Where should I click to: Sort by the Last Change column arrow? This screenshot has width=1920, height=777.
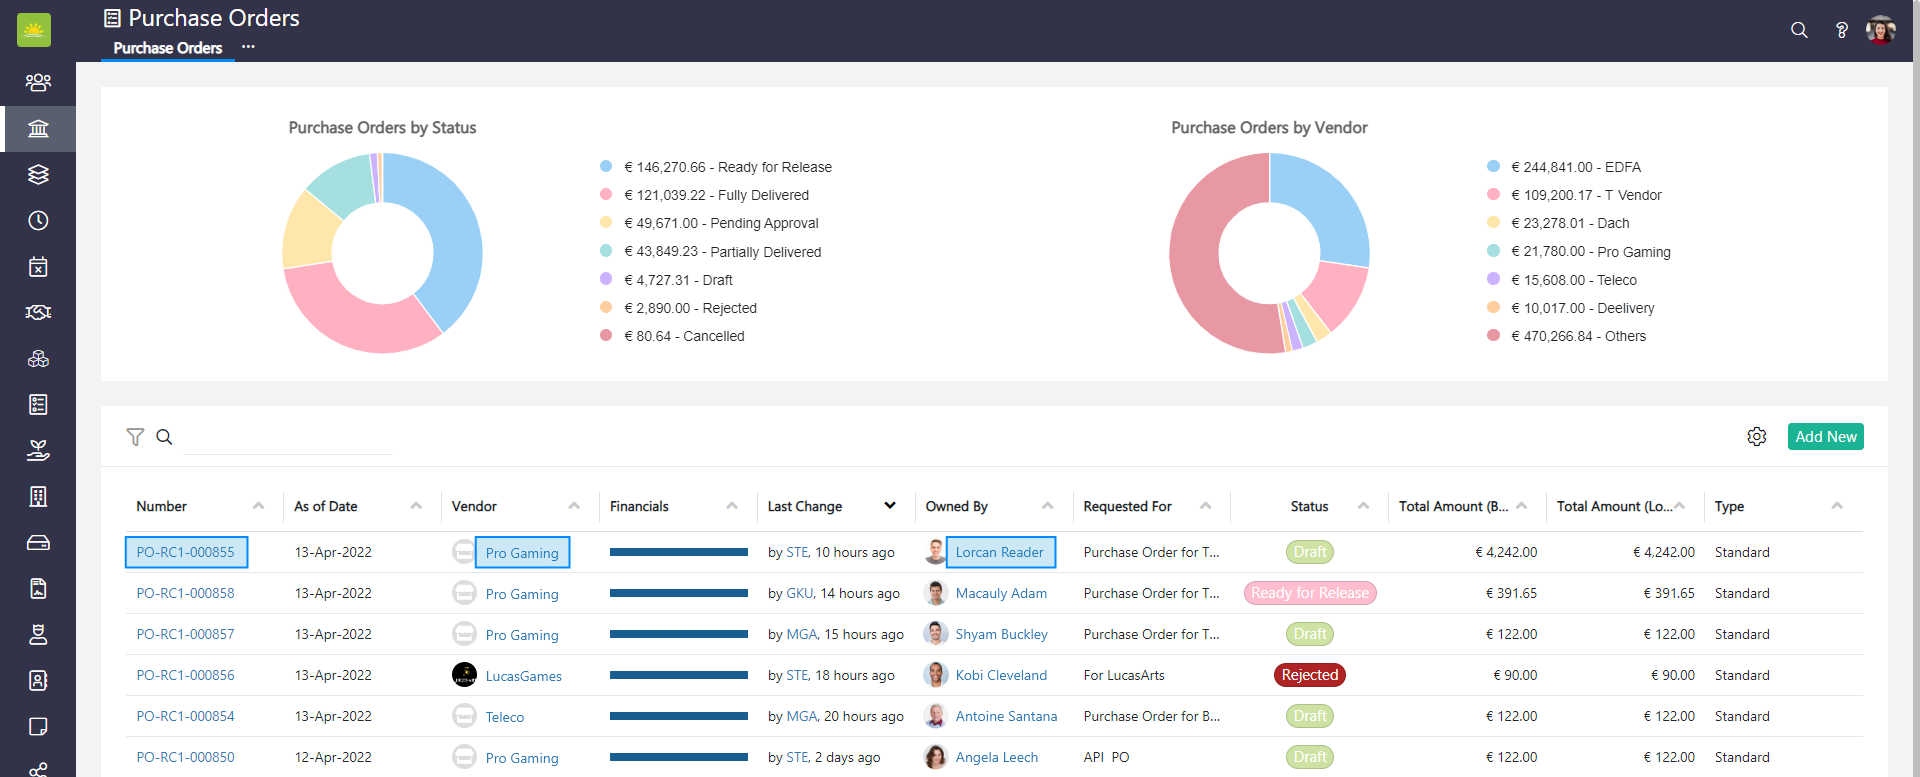tap(889, 506)
